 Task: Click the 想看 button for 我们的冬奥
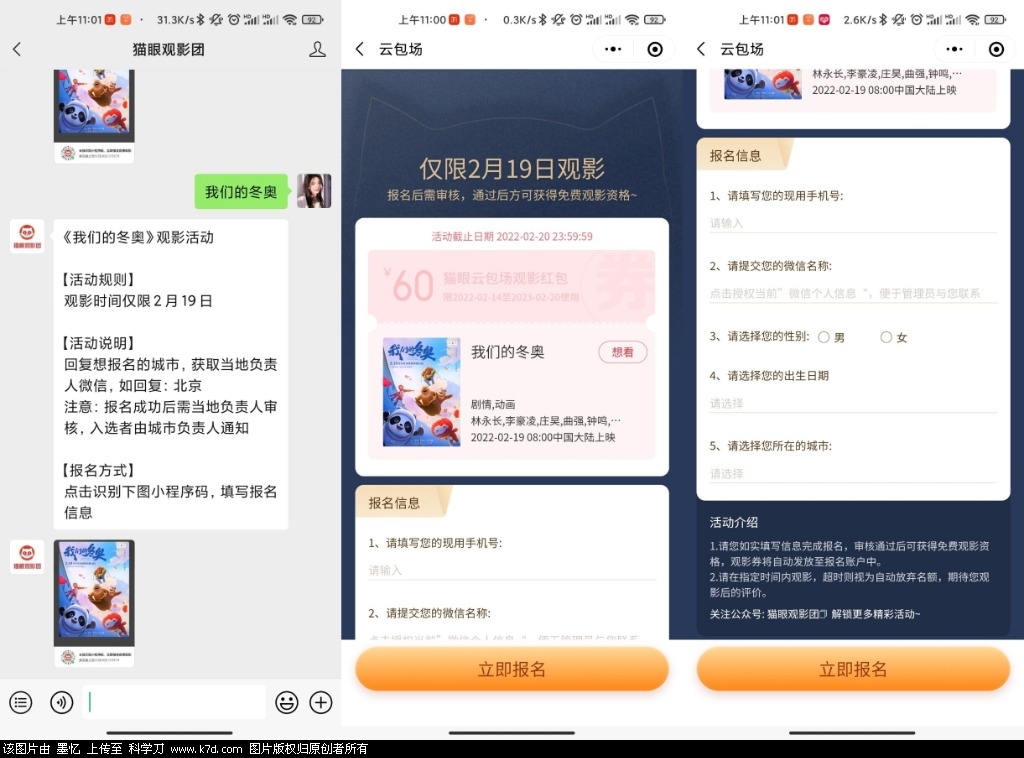pos(622,352)
